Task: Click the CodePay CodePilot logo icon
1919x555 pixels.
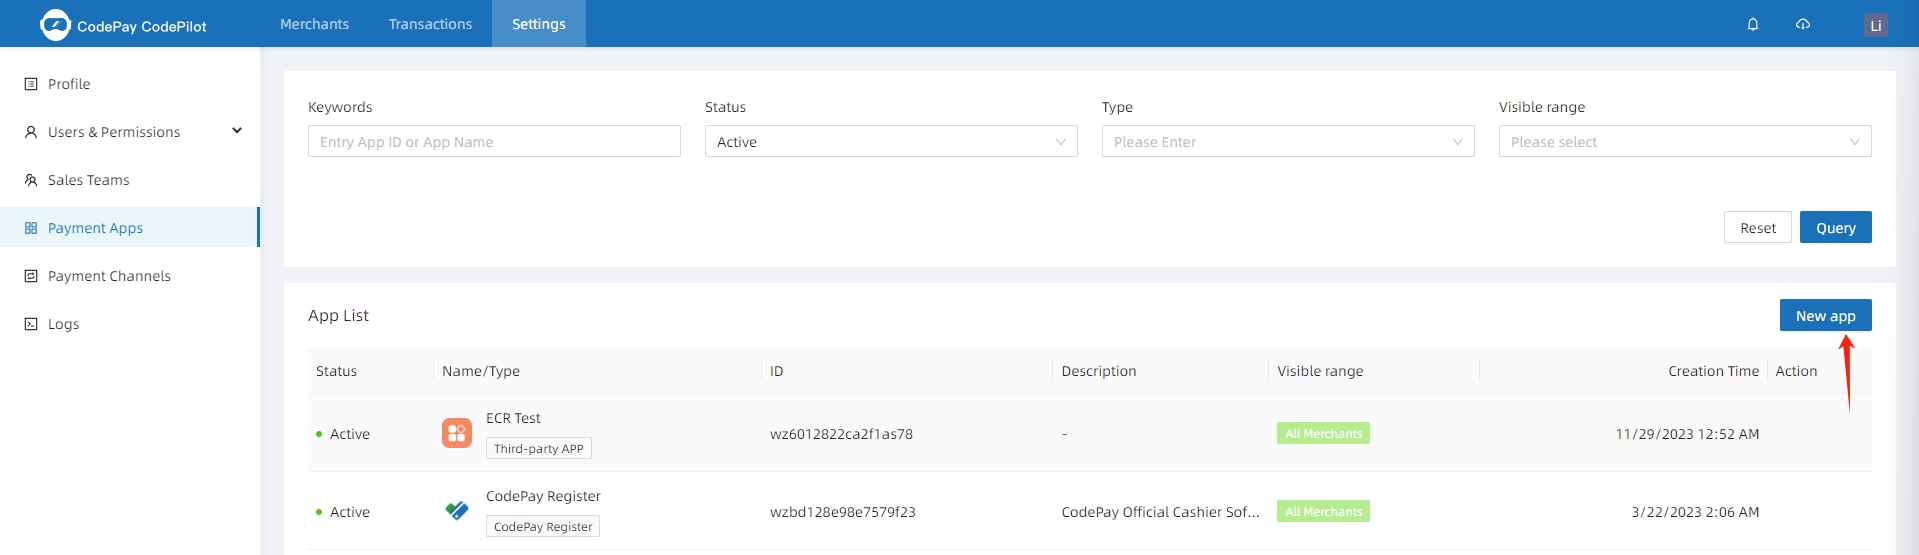Action: click(x=55, y=25)
